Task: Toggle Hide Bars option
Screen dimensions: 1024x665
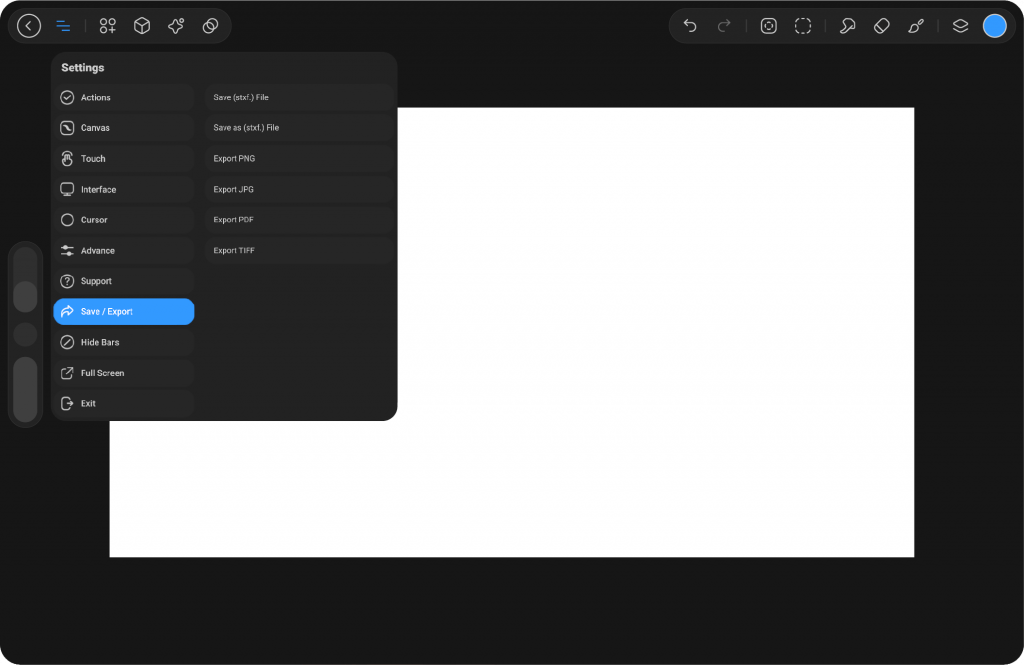Action: coord(123,342)
